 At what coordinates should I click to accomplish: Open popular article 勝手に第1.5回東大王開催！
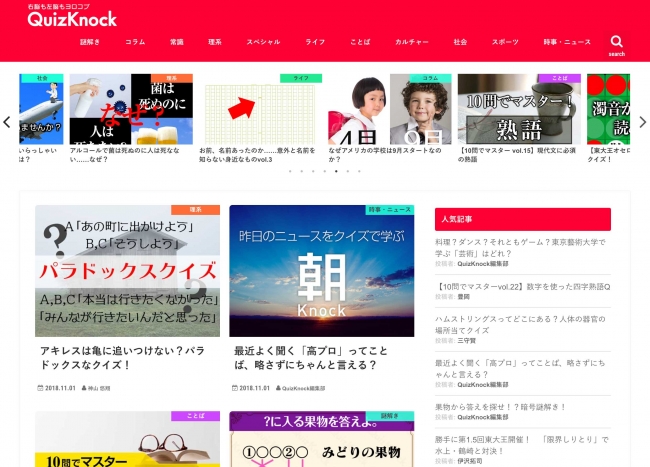tap(521, 445)
